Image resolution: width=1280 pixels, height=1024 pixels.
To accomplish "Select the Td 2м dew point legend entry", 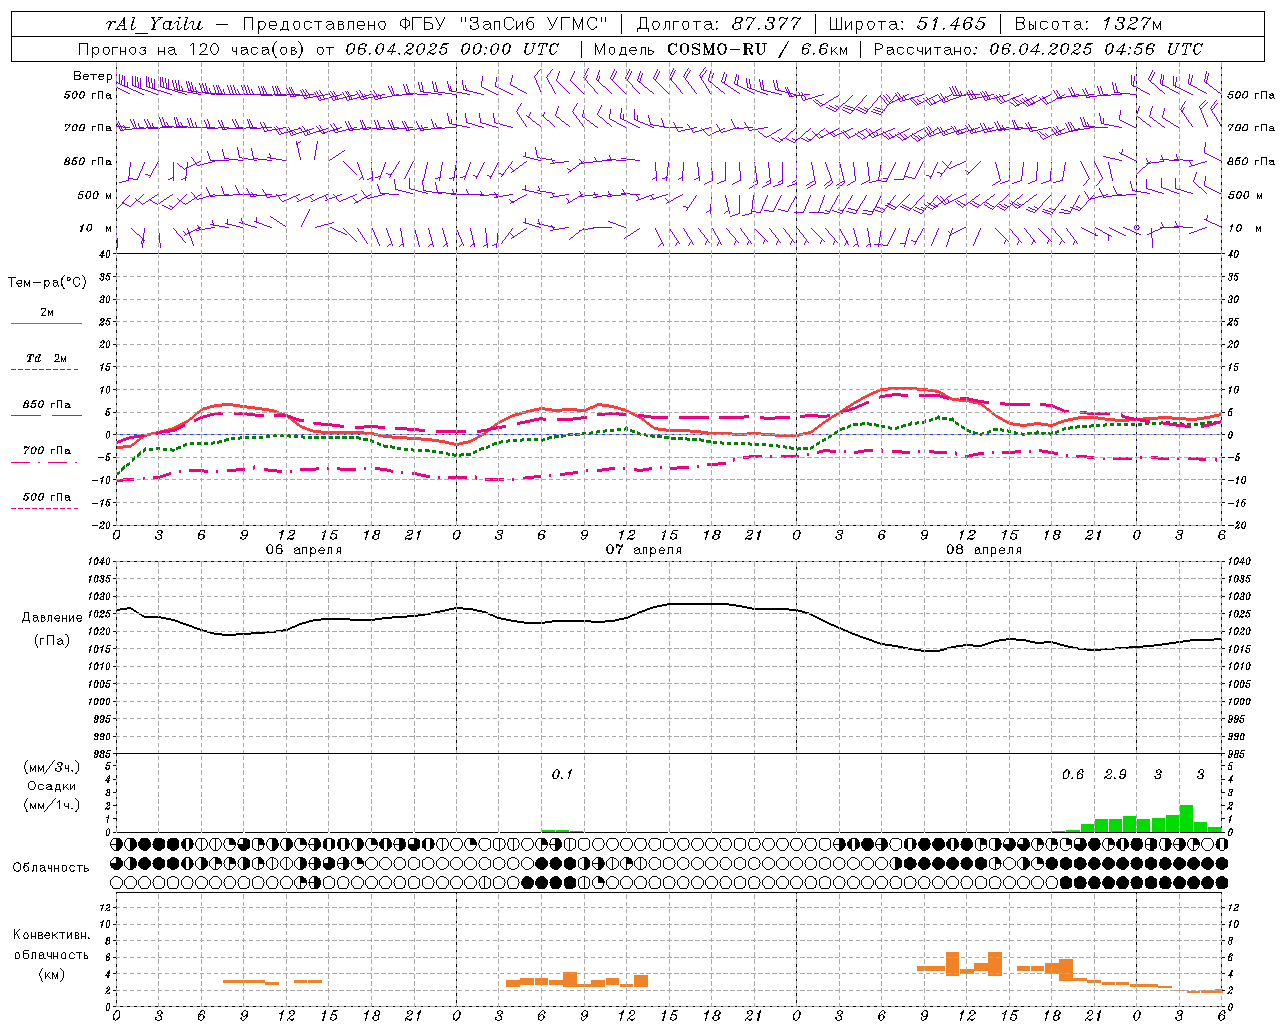I will click(x=47, y=358).
